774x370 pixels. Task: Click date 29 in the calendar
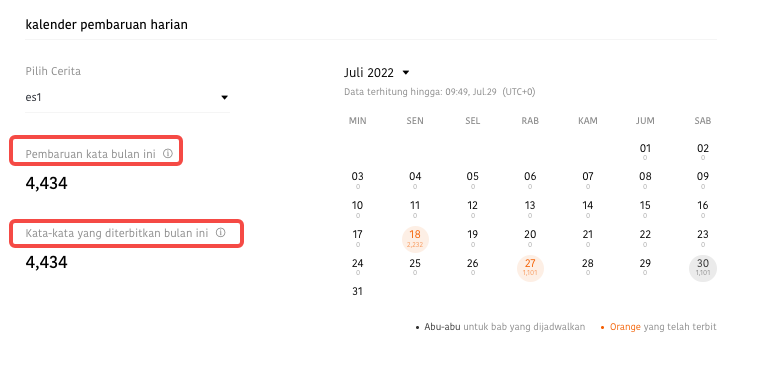[645, 266]
